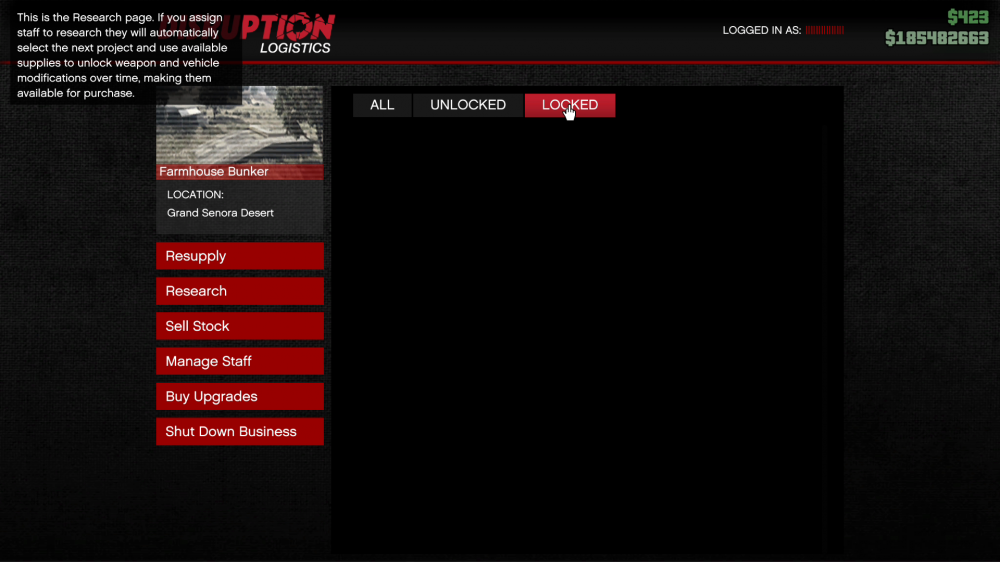Switch to the UNLOCKED tab
This screenshot has height=562, width=1000.
(468, 105)
